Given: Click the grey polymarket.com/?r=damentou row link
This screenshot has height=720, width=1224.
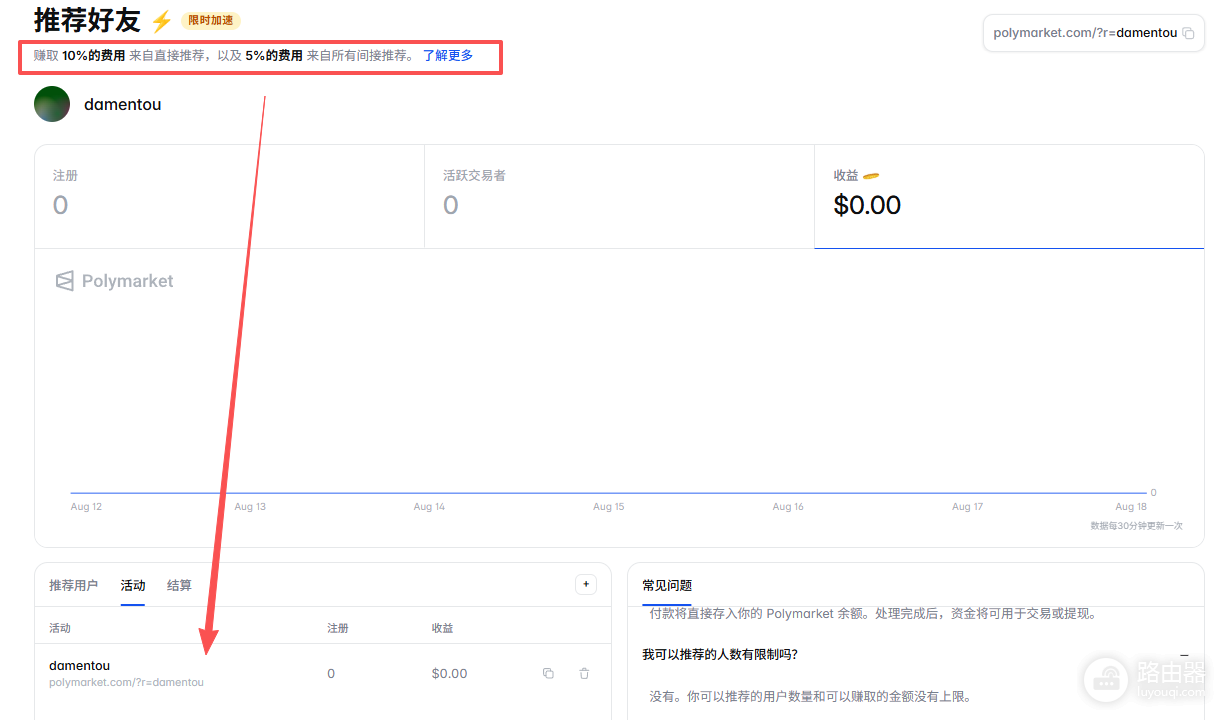Looking at the screenshot, I should click(x=126, y=682).
